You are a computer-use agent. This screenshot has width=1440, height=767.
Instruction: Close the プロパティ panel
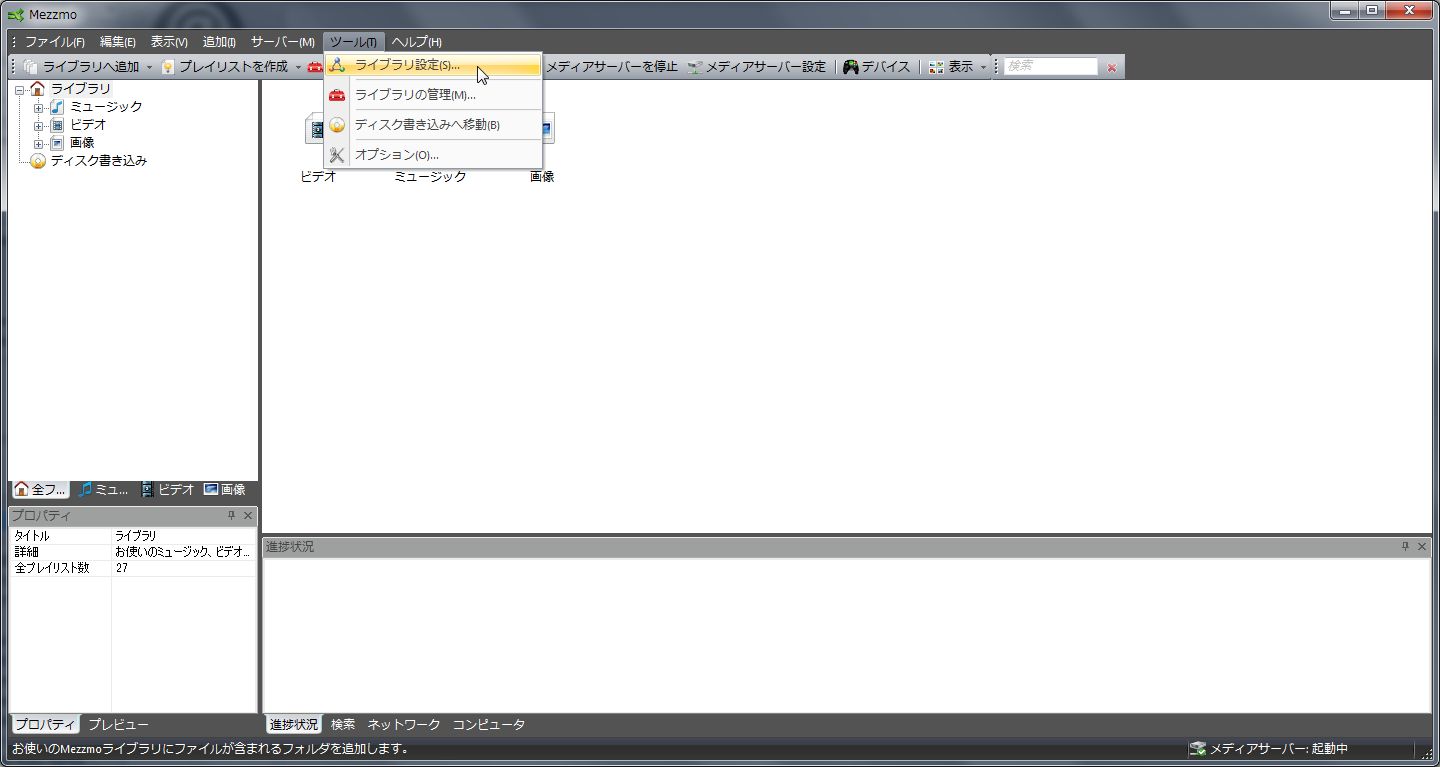pyautogui.click(x=248, y=516)
